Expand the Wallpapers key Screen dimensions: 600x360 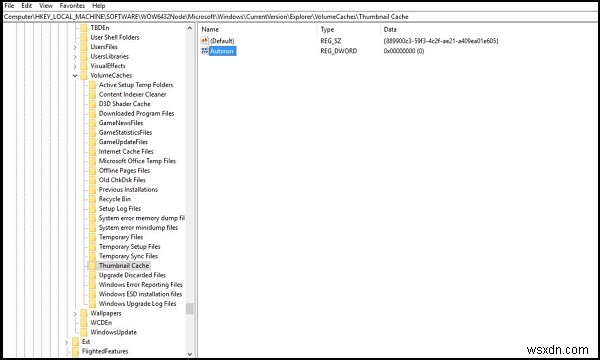click(x=75, y=314)
